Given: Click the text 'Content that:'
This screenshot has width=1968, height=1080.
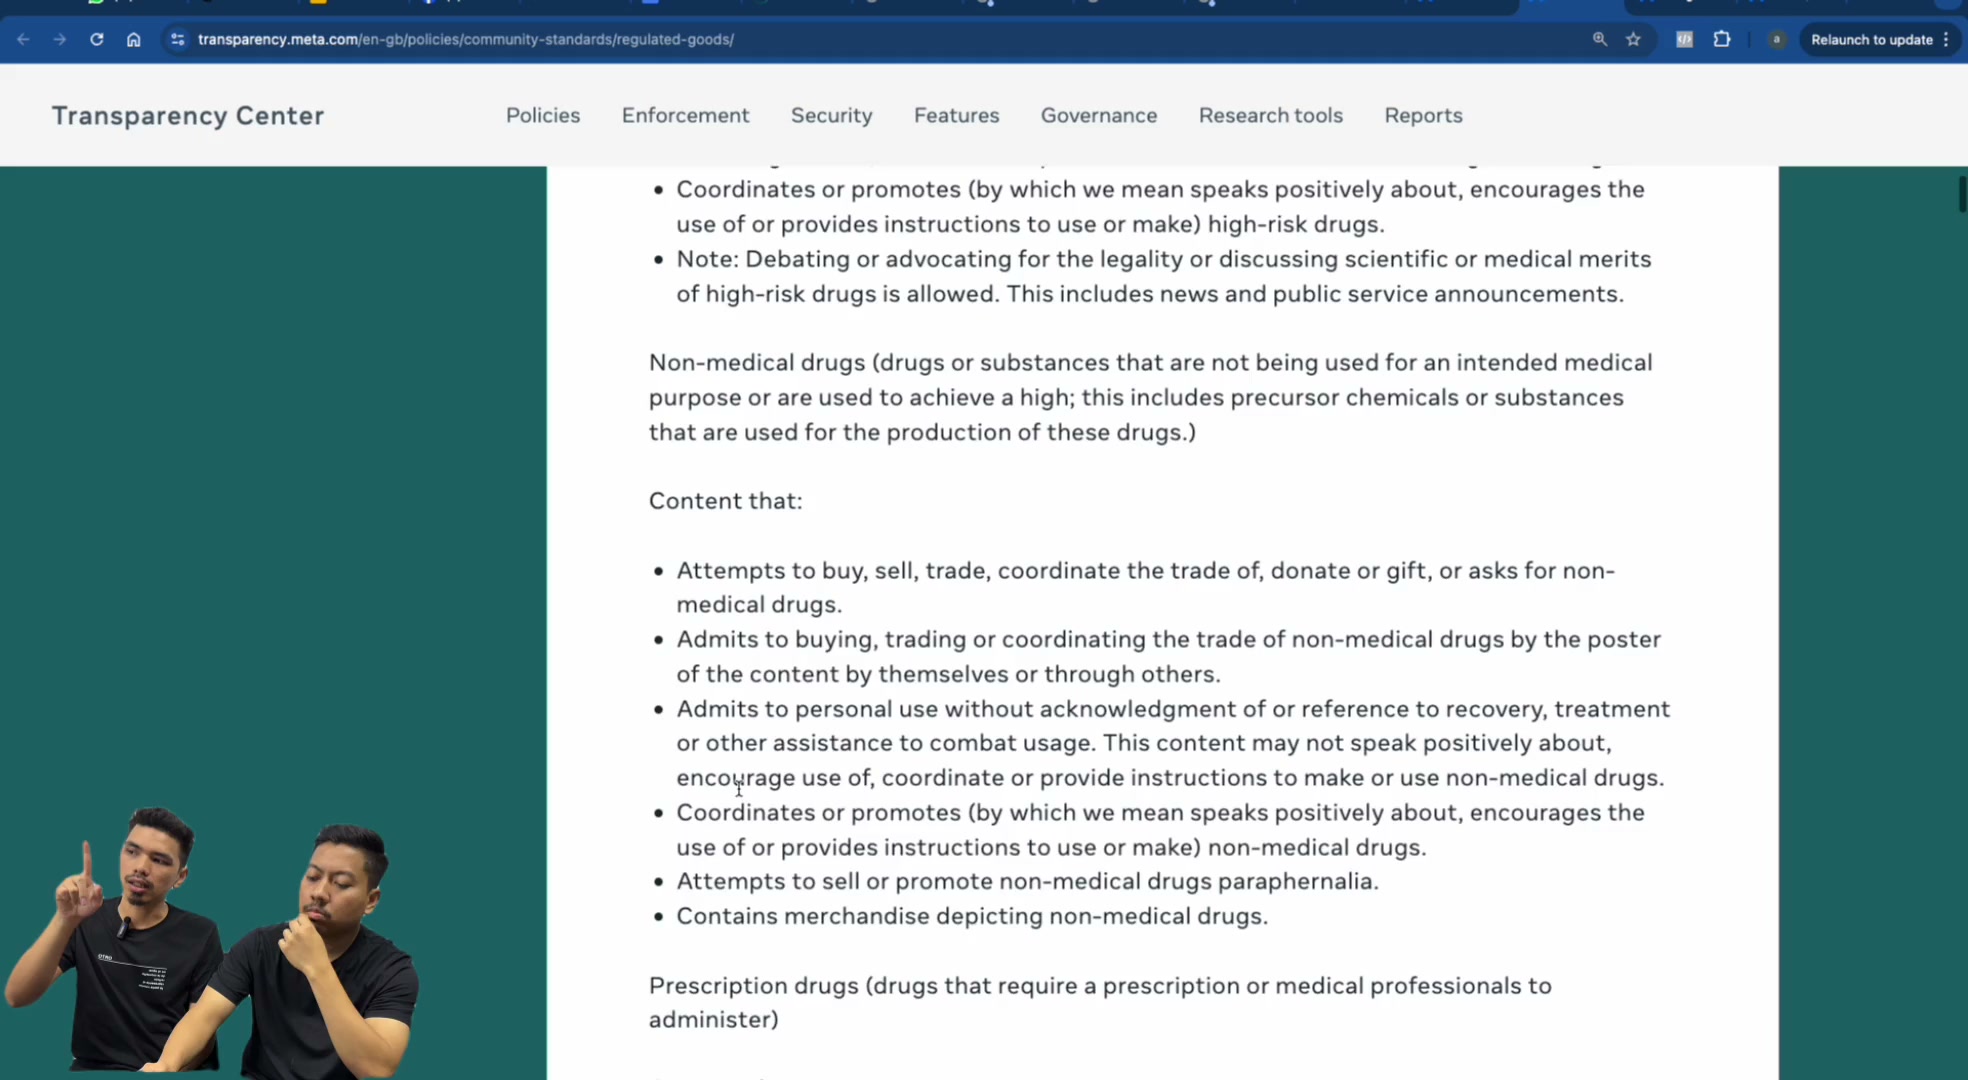Looking at the screenshot, I should click(726, 501).
